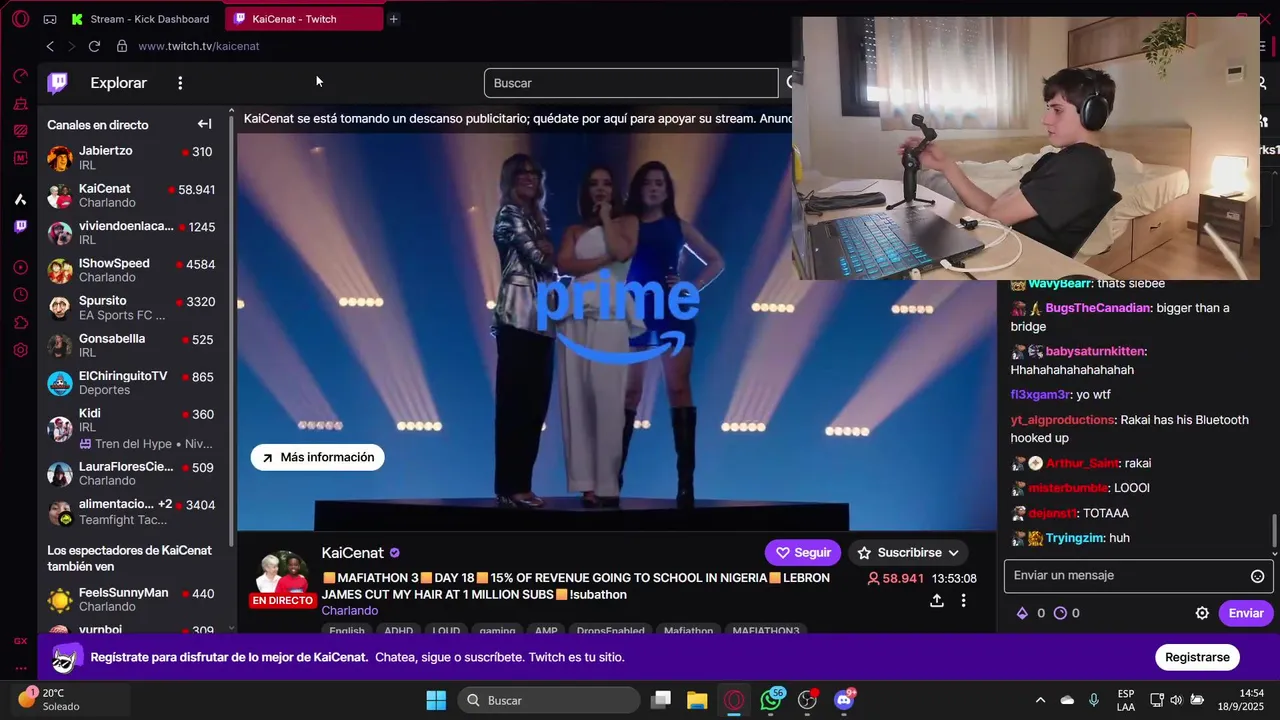Viewport: 1280px width, 720px height.
Task: Open the Twitch panel in Opera sidebar
Action: coord(20,227)
